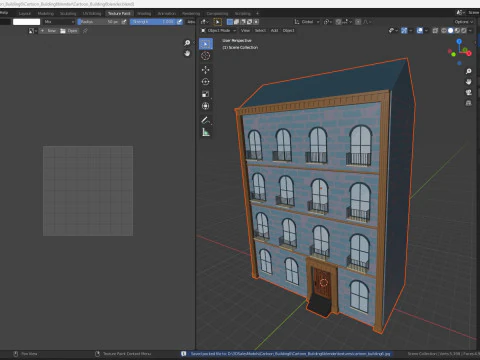Viewport: 480px width, 360px height.
Task: Set selection mode to intersect
Action: tap(256, 22)
